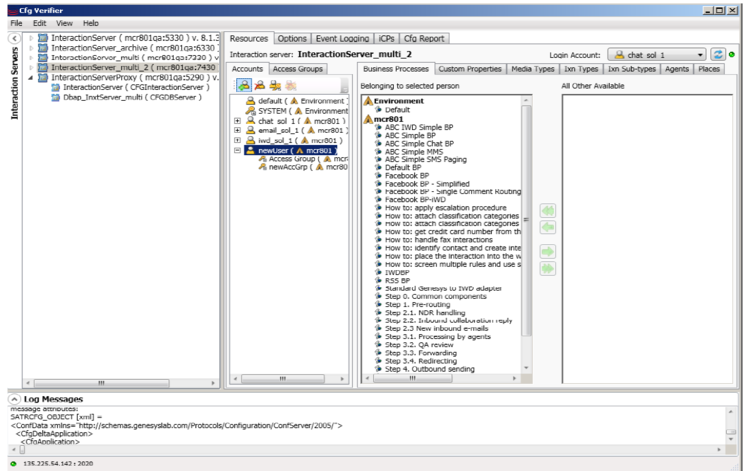Click the icon beside Step 4. Outbound sending
Screen dimensions: 750x471
(x=378, y=369)
